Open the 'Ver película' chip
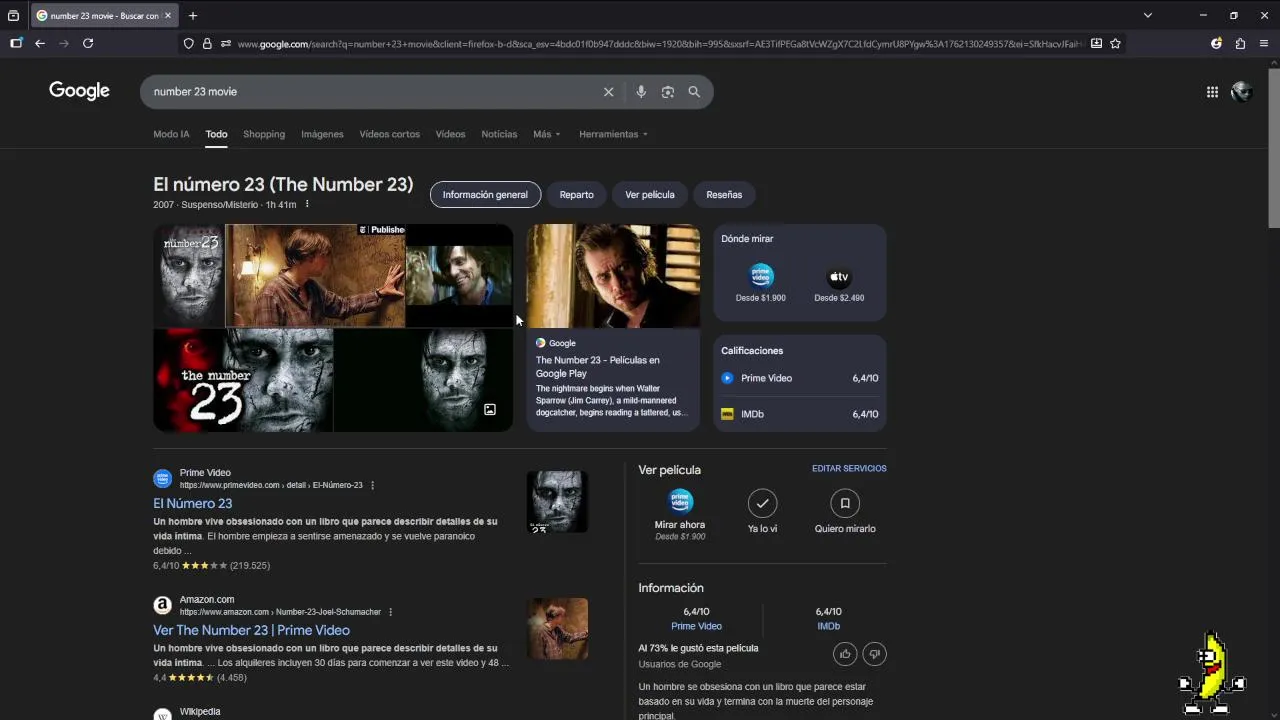This screenshot has width=1280, height=720. click(x=650, y=195)
